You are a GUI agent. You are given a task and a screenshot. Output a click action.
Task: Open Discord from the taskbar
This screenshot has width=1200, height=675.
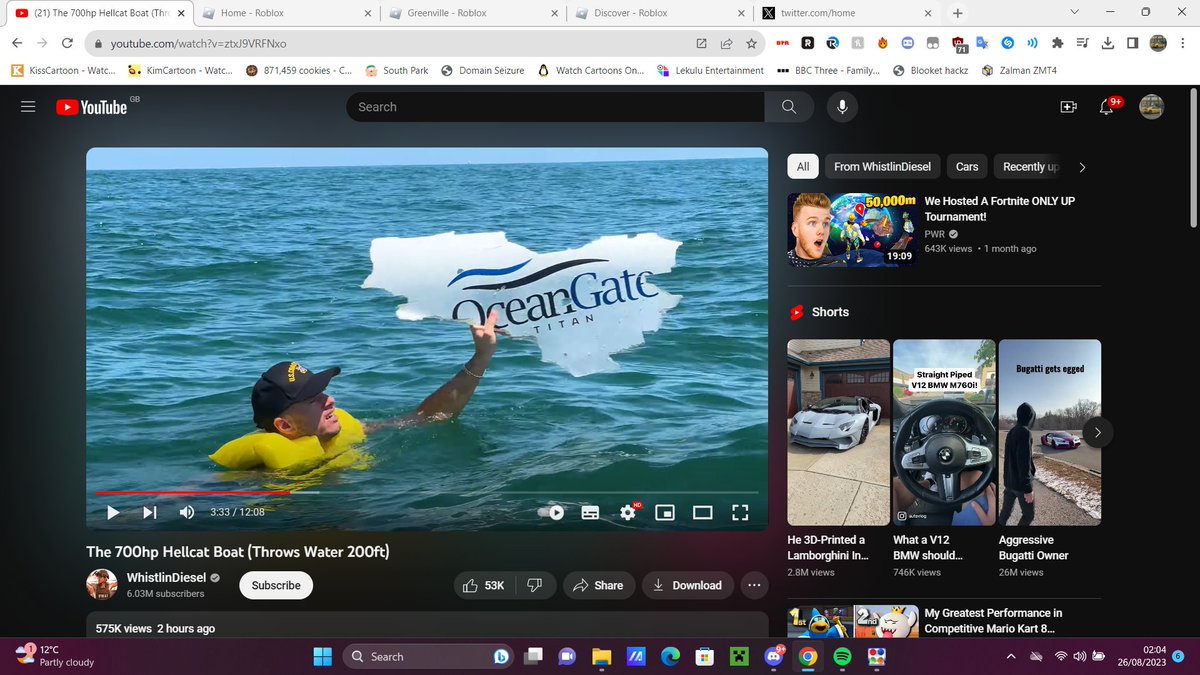point(773,656)
